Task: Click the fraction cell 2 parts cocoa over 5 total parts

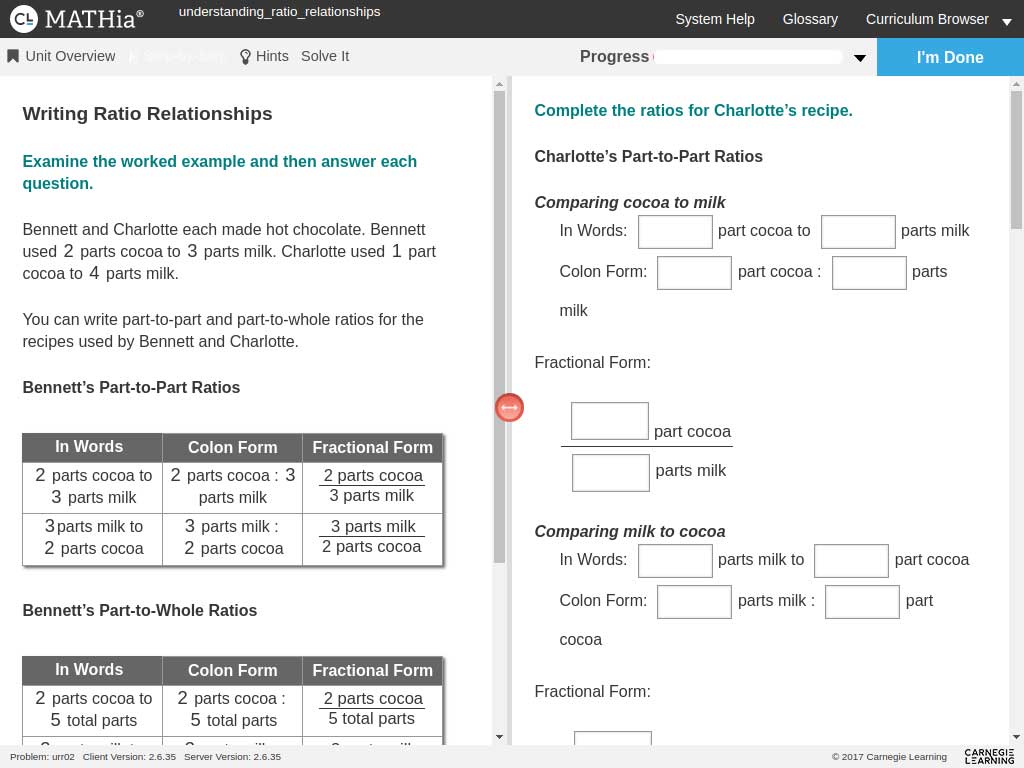Action: [x=372, y=709]
